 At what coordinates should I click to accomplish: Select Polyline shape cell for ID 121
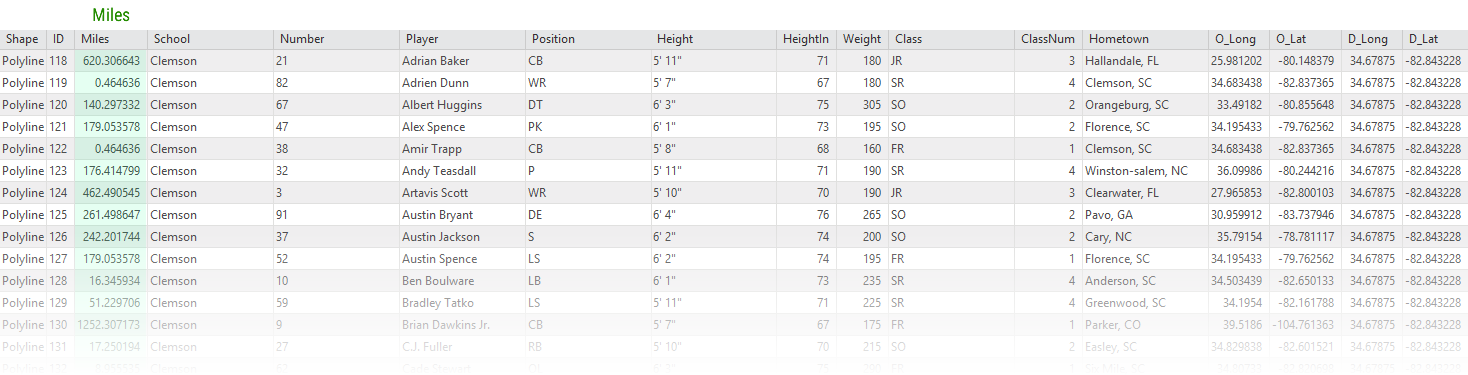pyautogui.click(x=23, y=127)
